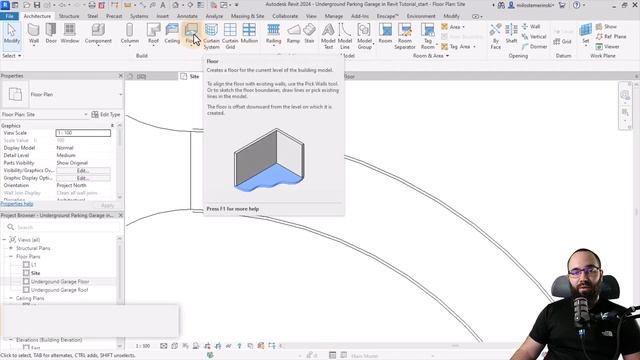
Task: Select the Roof tool
Action: pos(153,33)
